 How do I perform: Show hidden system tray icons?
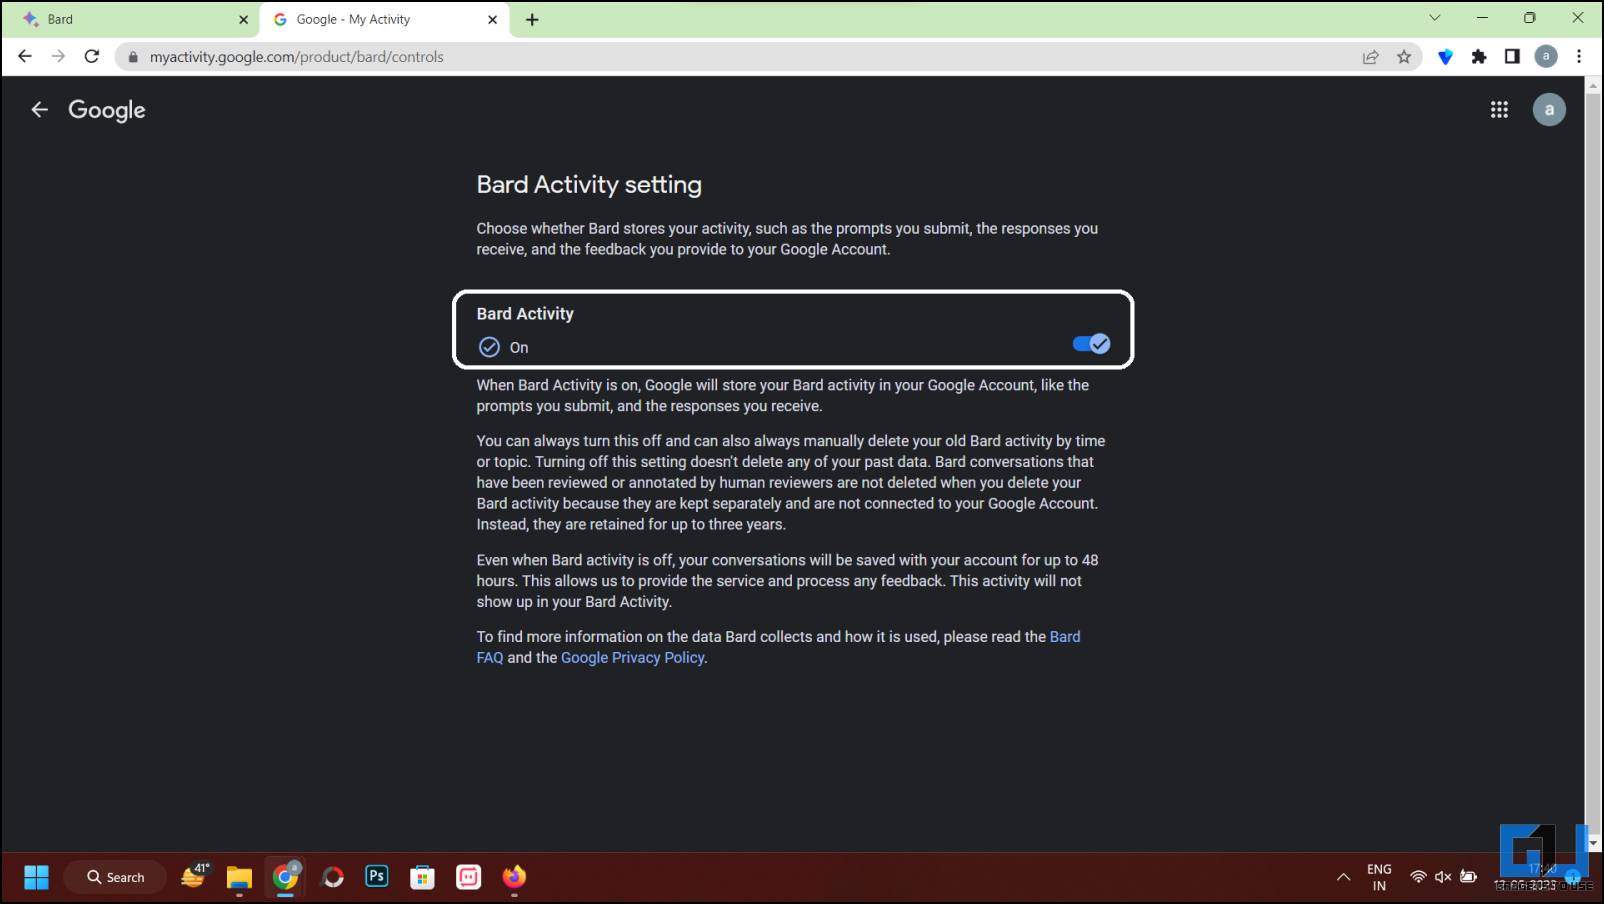tap(1343, 877)
